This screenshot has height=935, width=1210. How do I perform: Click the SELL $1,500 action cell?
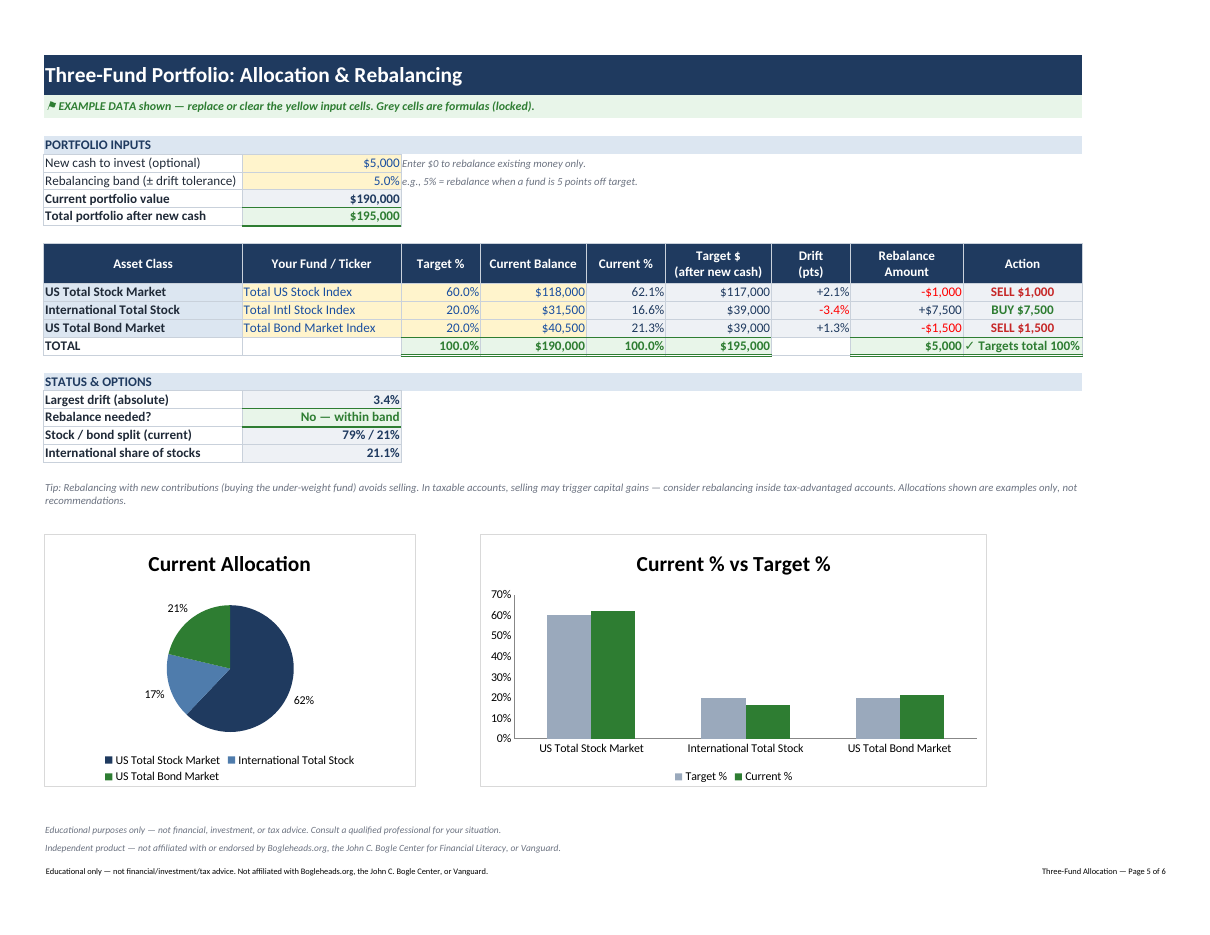1022,328
